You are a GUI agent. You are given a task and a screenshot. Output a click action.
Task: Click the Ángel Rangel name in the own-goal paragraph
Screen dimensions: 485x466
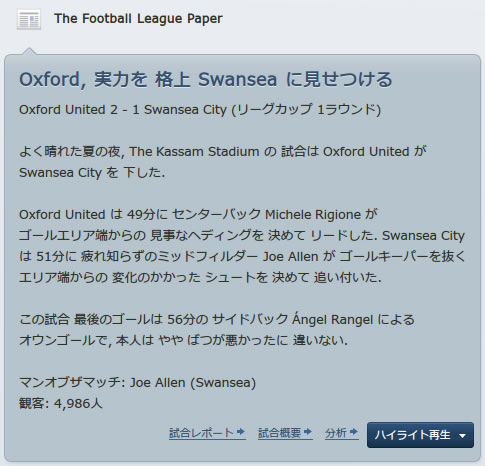pyautogui.click(x=332, y=319)
